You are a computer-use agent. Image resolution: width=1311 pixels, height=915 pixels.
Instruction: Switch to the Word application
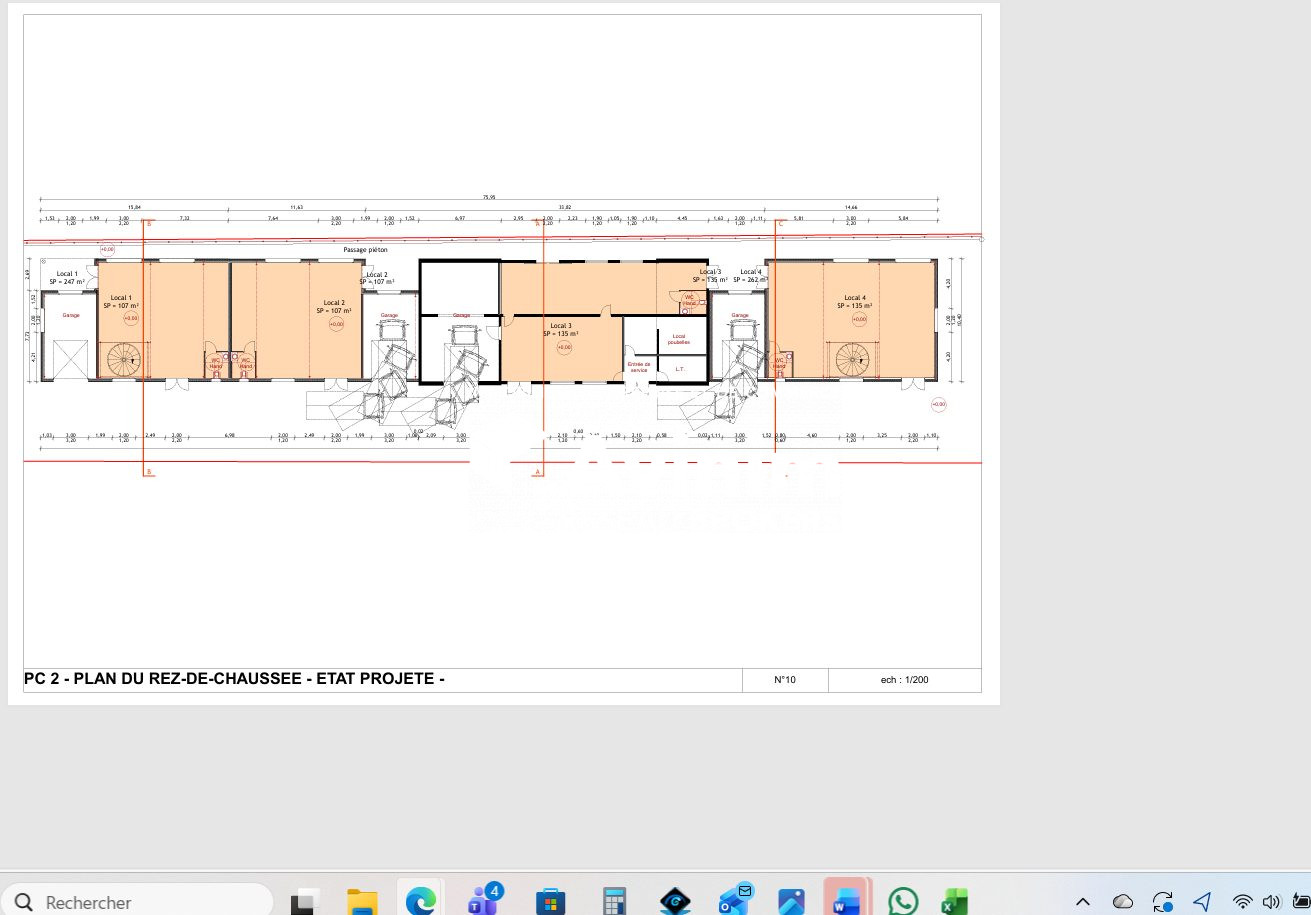(847, 900)
